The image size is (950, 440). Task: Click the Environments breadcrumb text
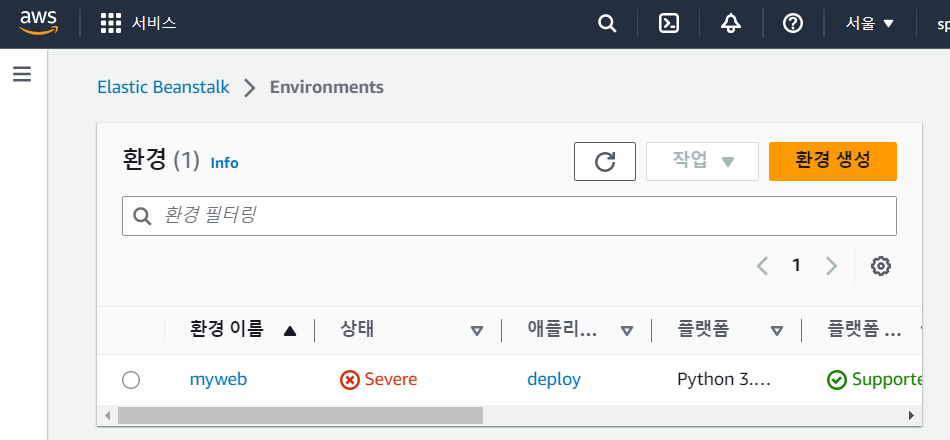[327, 87]
